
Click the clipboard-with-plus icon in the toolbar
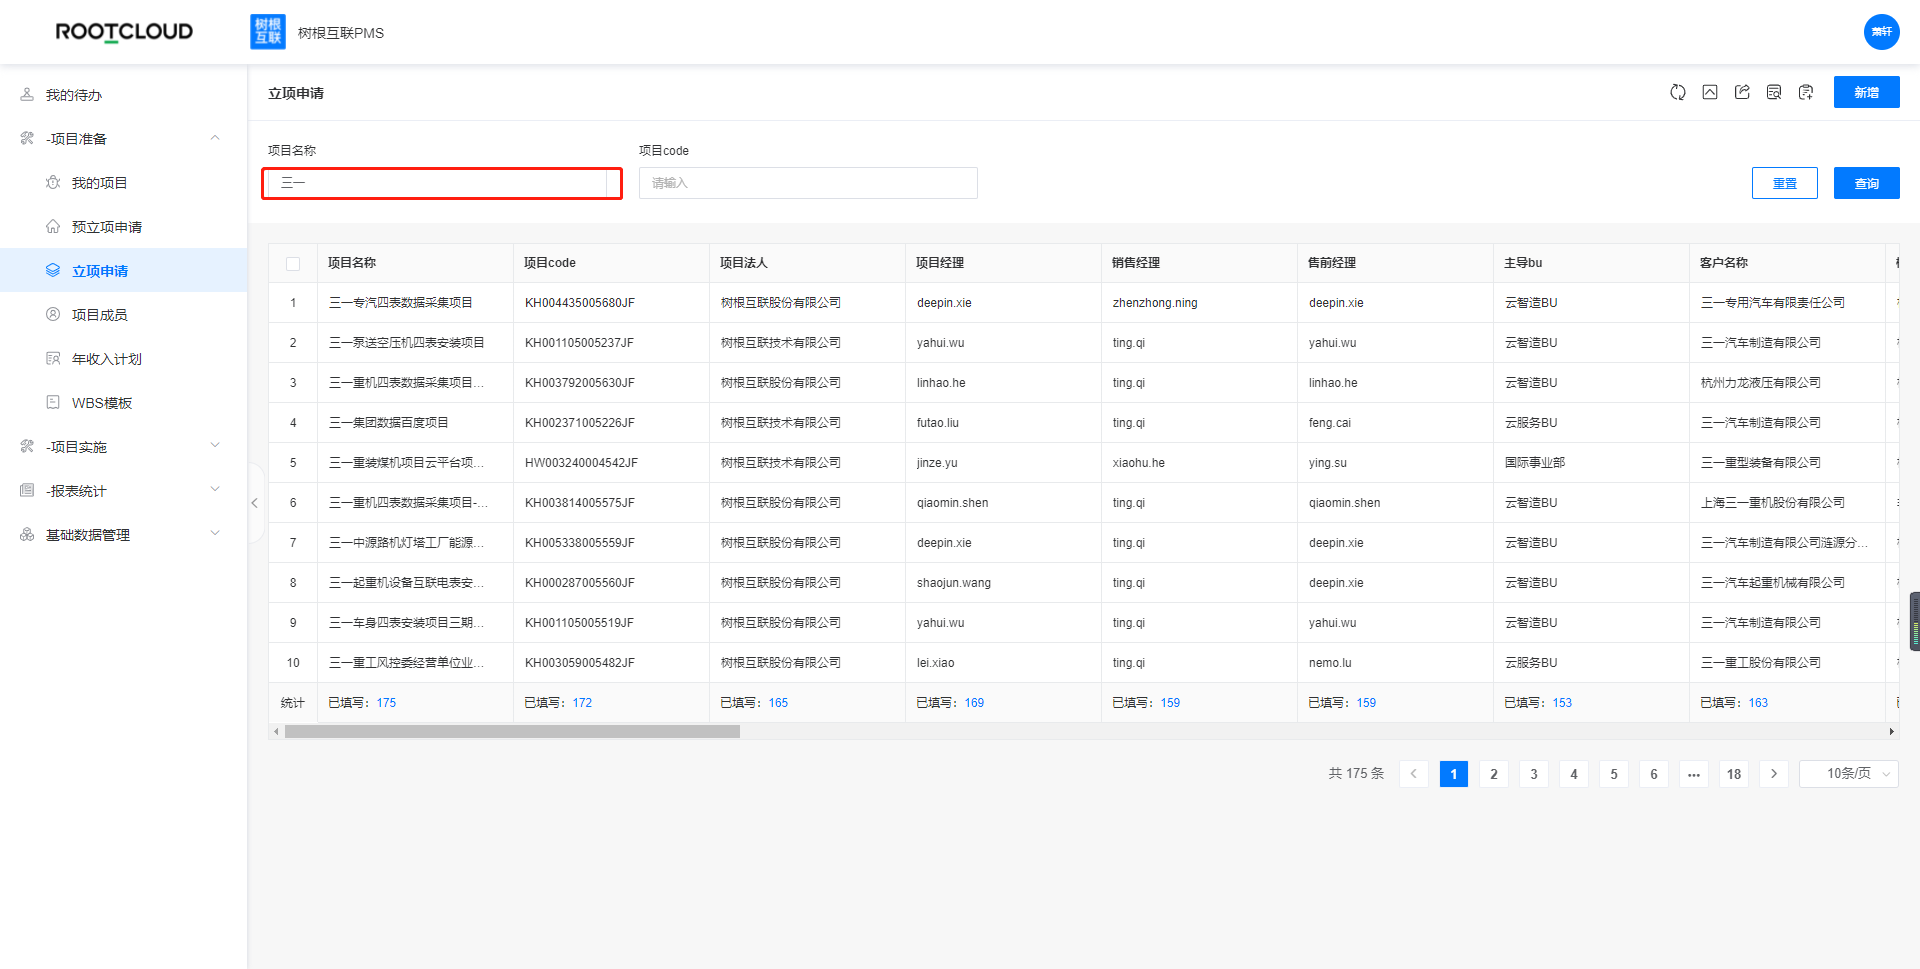click(x=1806, y=92)
